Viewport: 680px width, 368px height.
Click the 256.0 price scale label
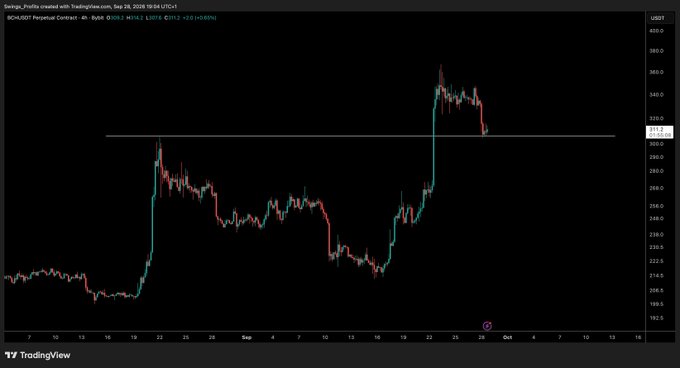point(656,206)
